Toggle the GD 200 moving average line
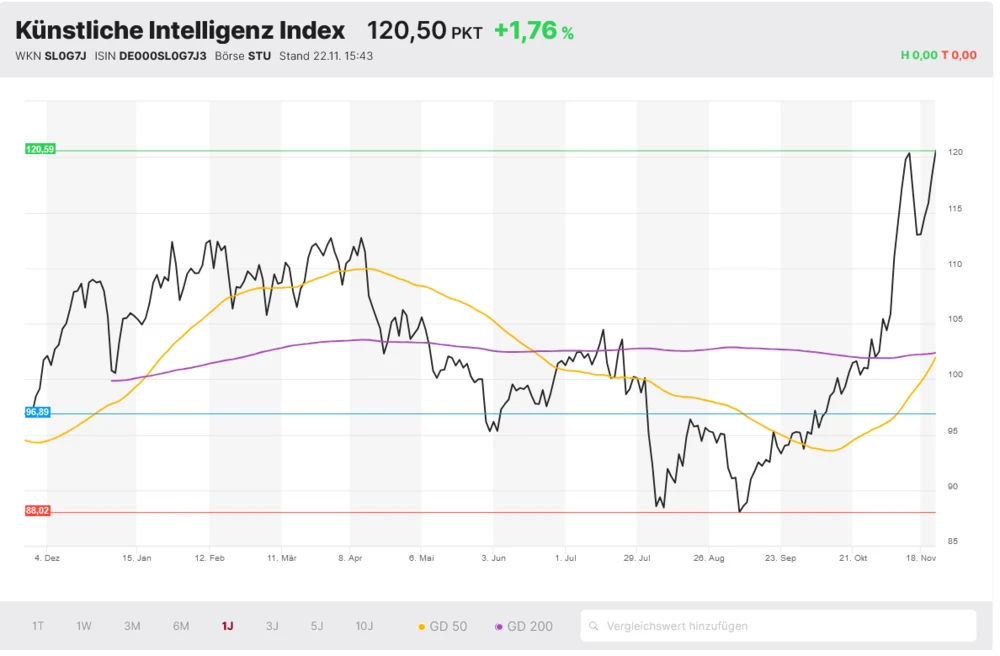1000x656 pixels. click(532, 625)
